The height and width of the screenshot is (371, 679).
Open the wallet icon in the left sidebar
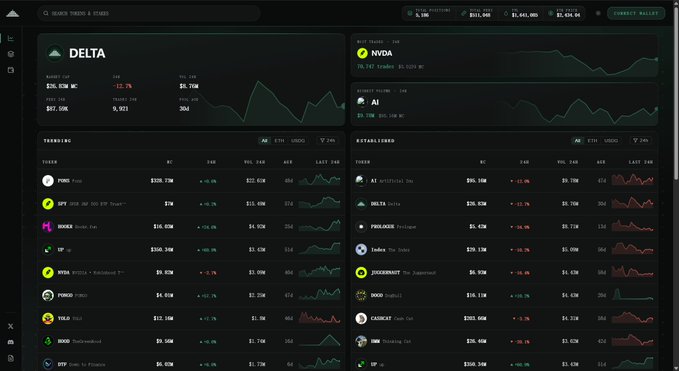11,70
